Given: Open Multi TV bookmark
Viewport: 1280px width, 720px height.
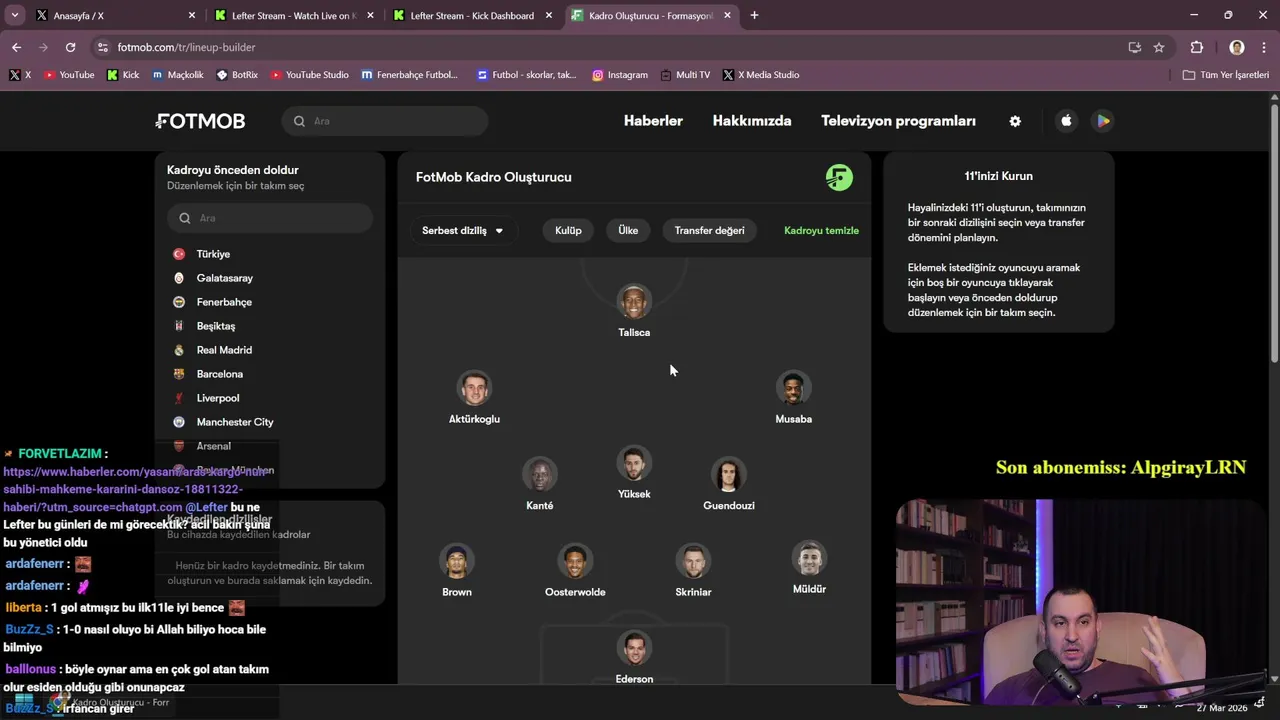Looking at the screenshot, I should [685, 75].
